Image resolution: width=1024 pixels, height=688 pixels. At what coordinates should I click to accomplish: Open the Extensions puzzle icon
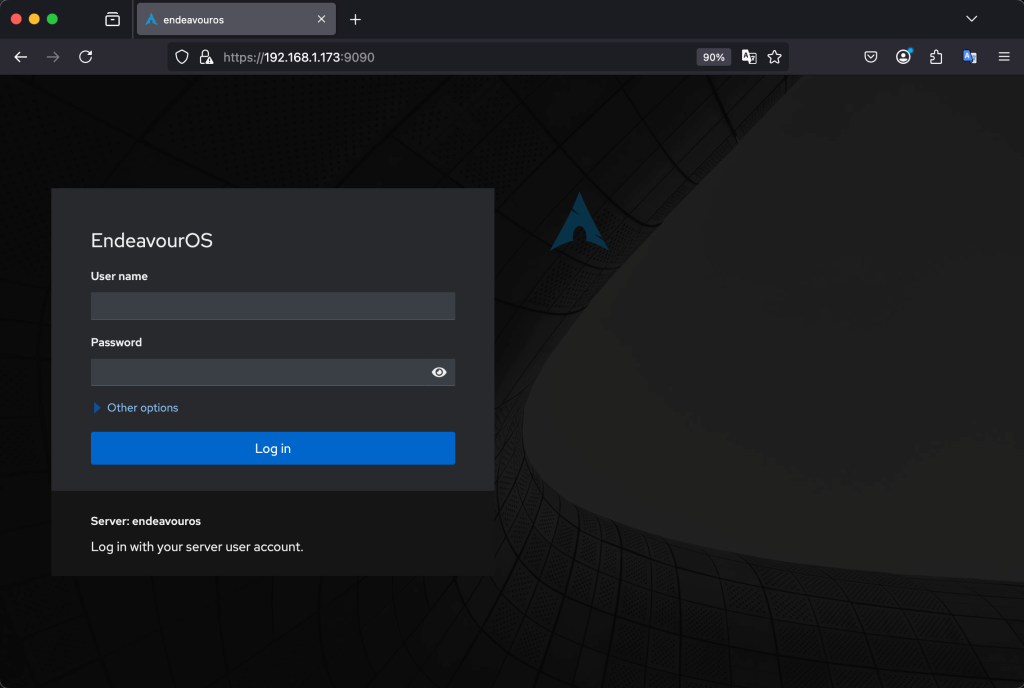(936, 57)
